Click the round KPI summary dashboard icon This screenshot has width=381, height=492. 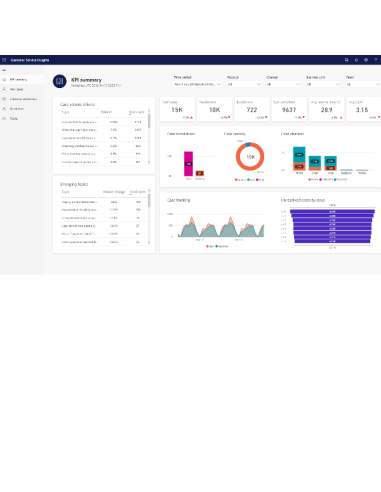pos(60,81)
